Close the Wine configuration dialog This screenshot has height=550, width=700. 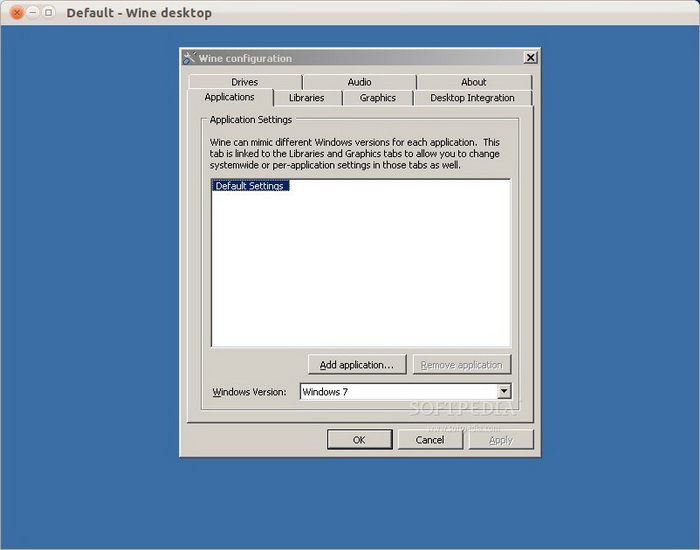pyautogui.click(x=530, y=58)
